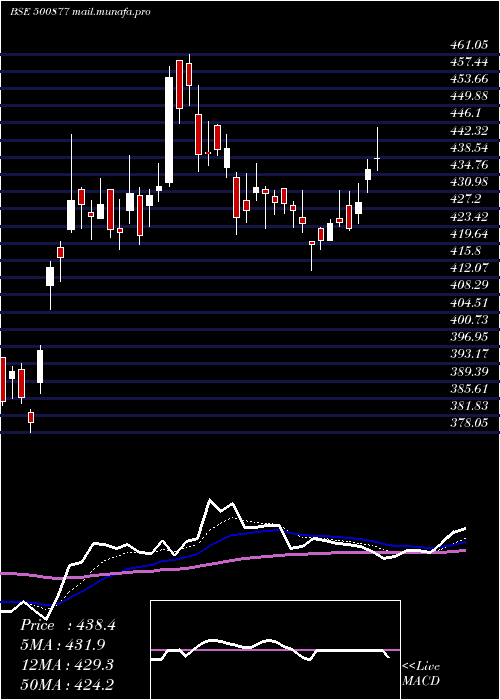Click the 378.05 price axis label
This screenshot has height=700, width=500.
click(469, 423)
